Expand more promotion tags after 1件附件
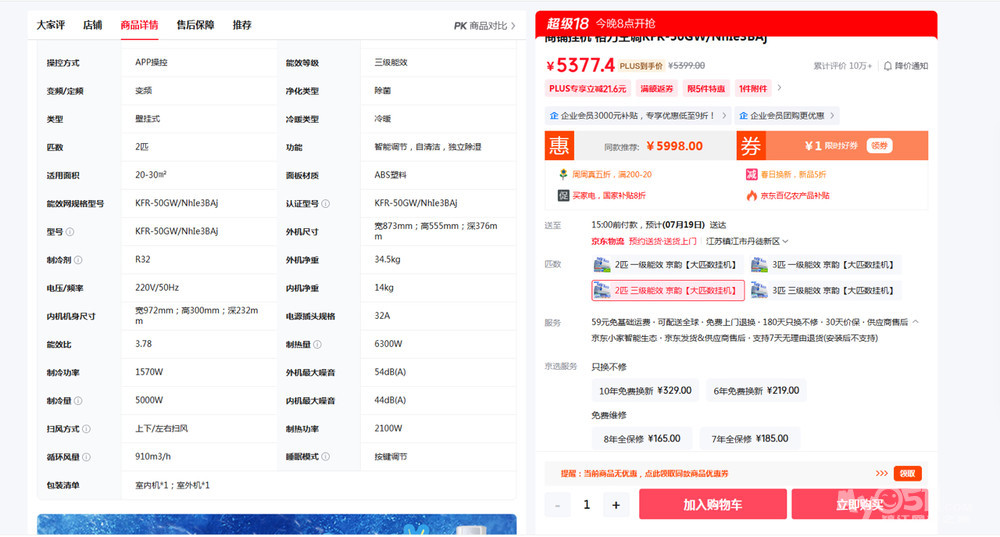This screenshot has height=537, width=1000. (780, 88)
